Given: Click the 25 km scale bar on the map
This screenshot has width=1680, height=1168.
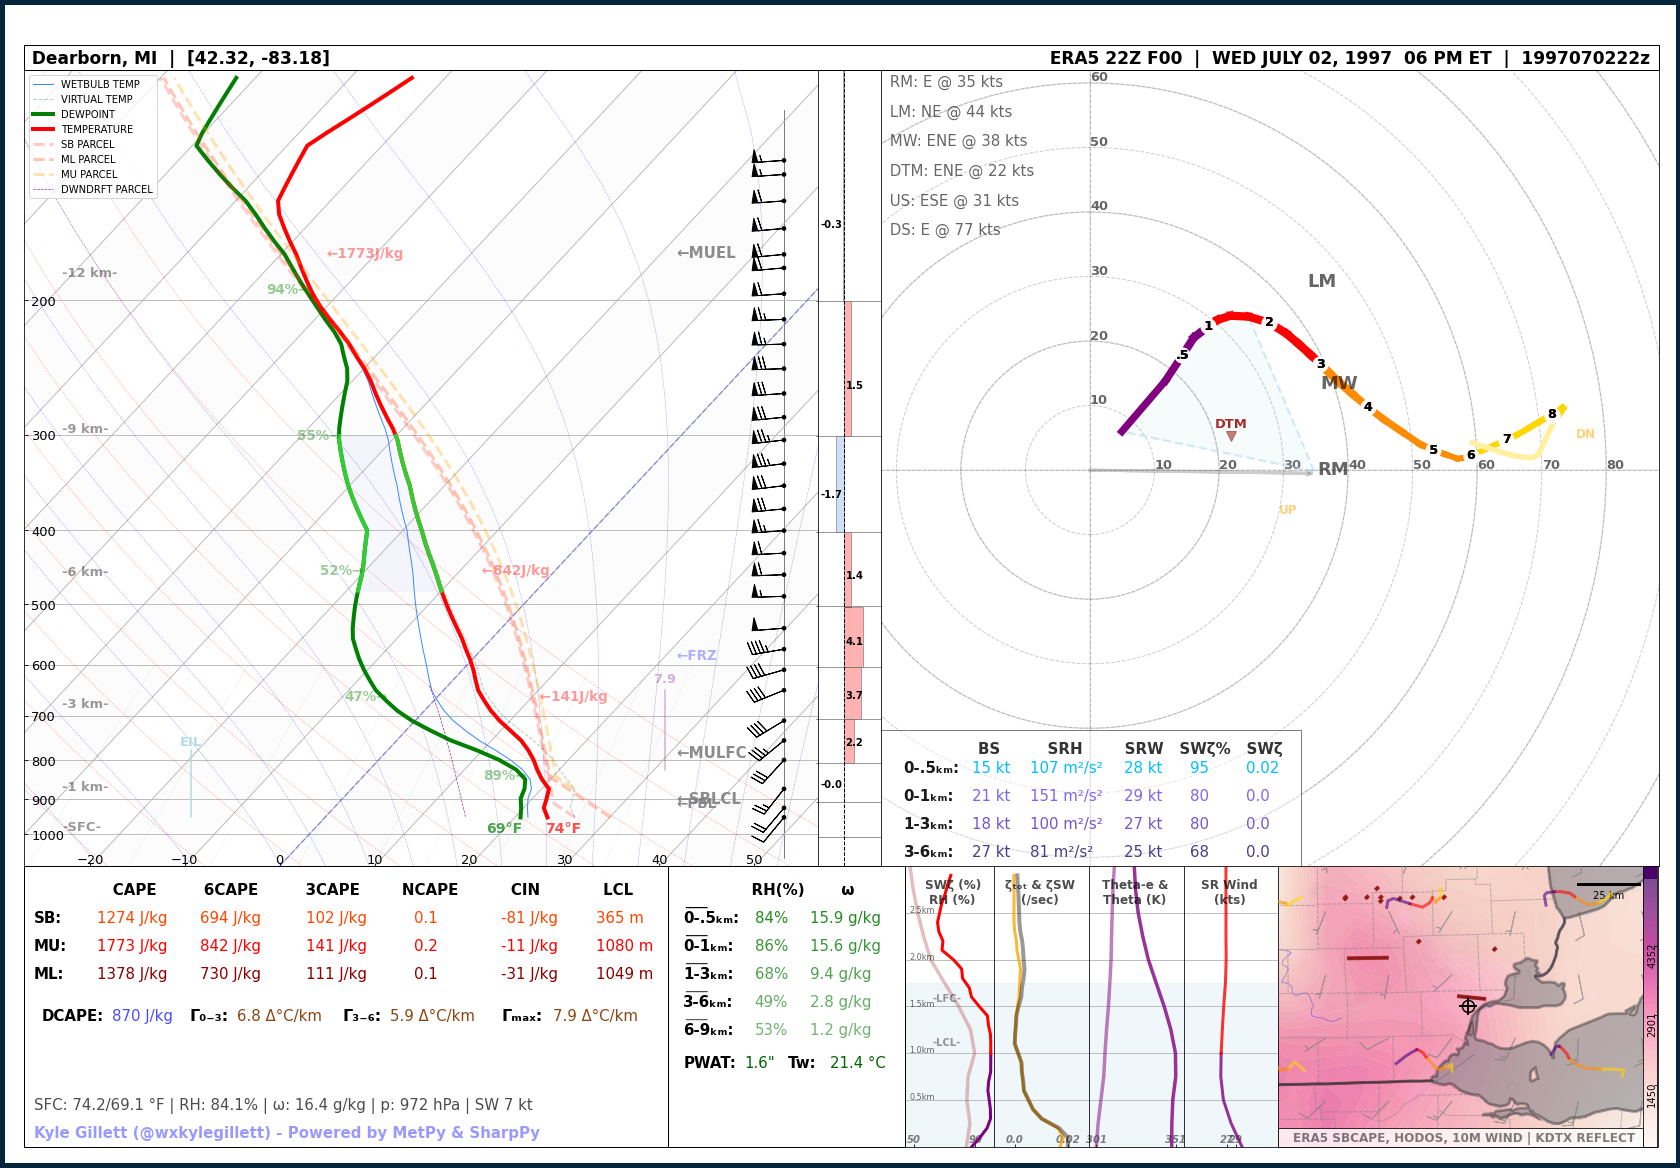Looking at the screenshot, I should (1608, 885).
